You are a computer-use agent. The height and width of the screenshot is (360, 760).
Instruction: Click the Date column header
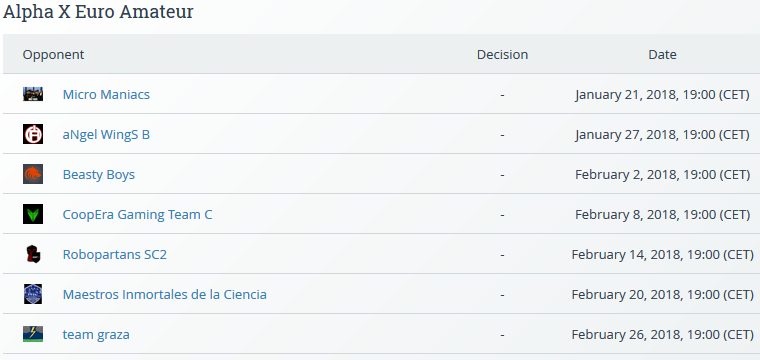tap(662, 55)
